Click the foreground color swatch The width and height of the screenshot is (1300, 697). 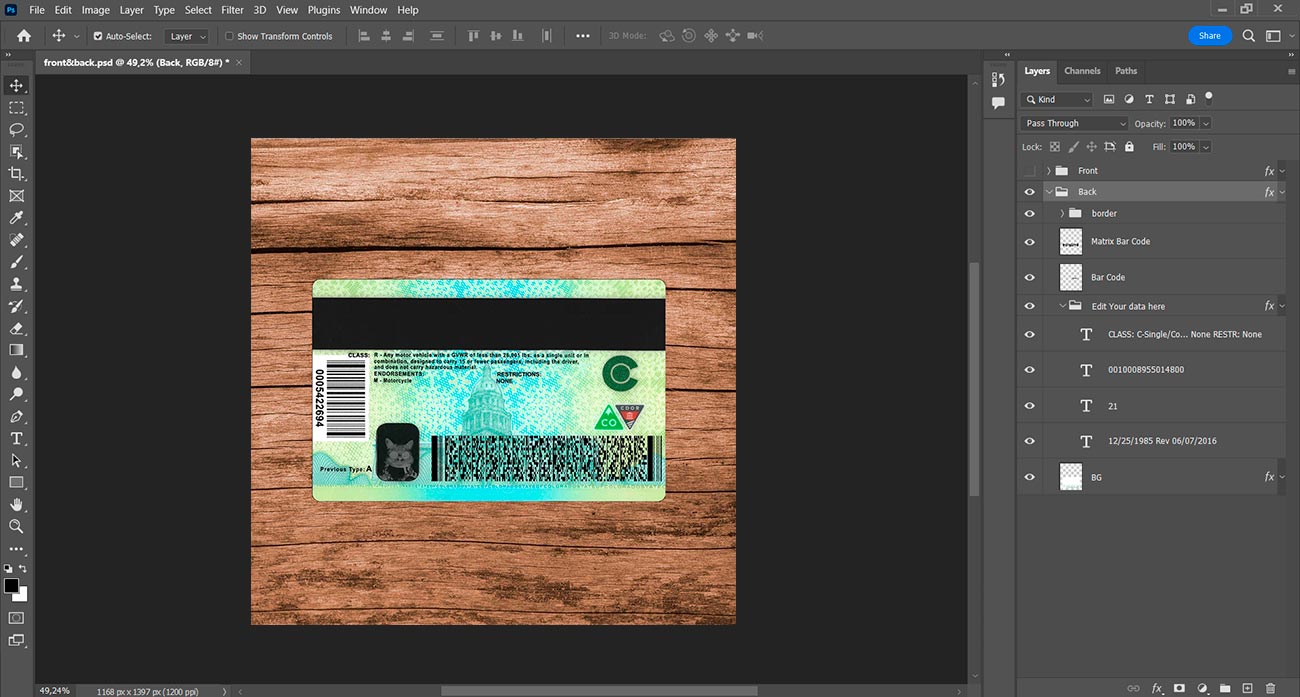point(11,585)
